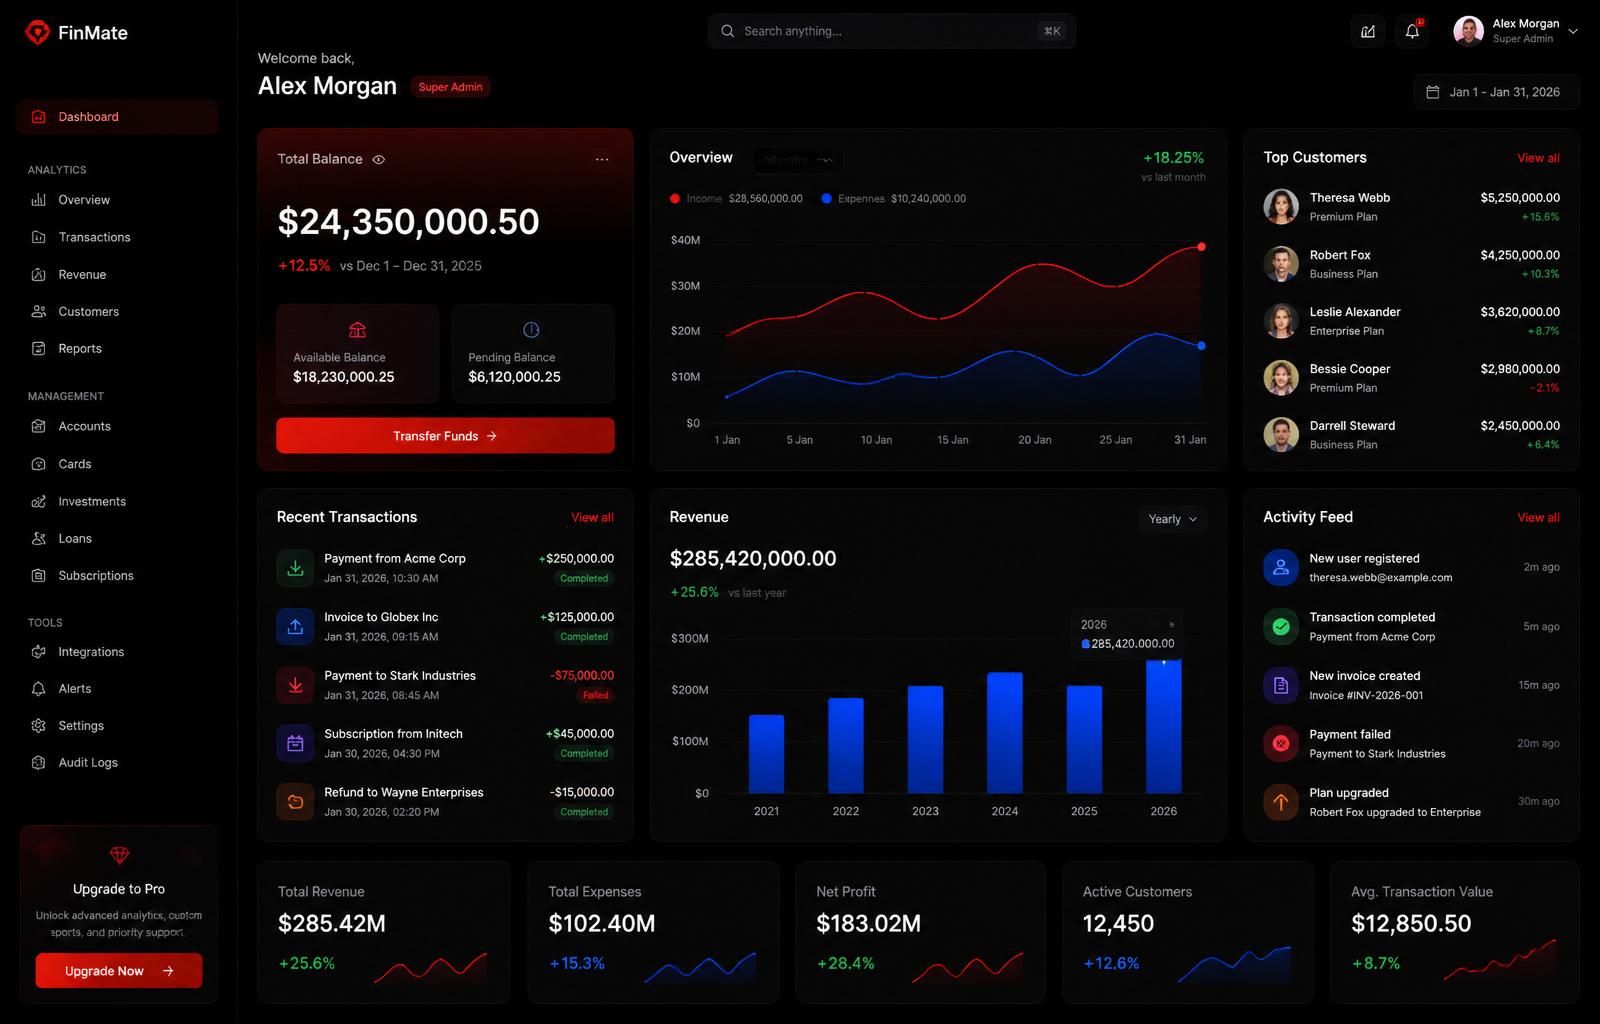Click the income line endpoint marker
This screenshot has height=1024, width=1600.
coord(1201,246)
